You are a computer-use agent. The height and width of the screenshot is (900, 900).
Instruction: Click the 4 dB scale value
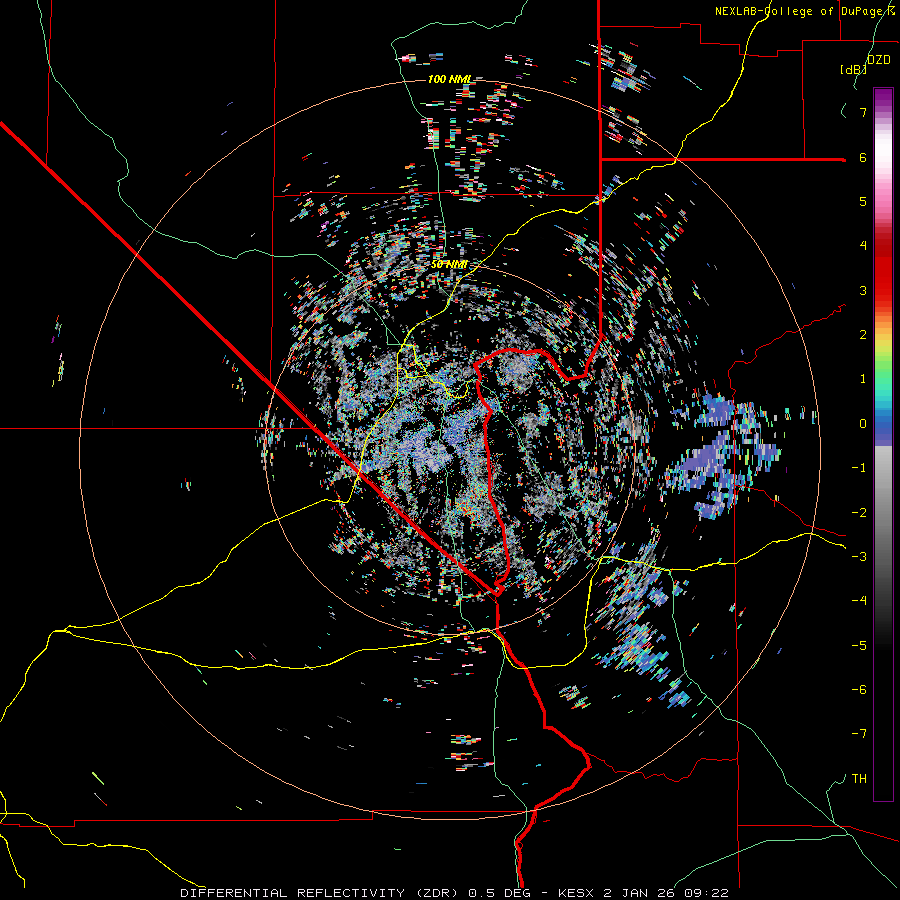[x=863, y=245]
